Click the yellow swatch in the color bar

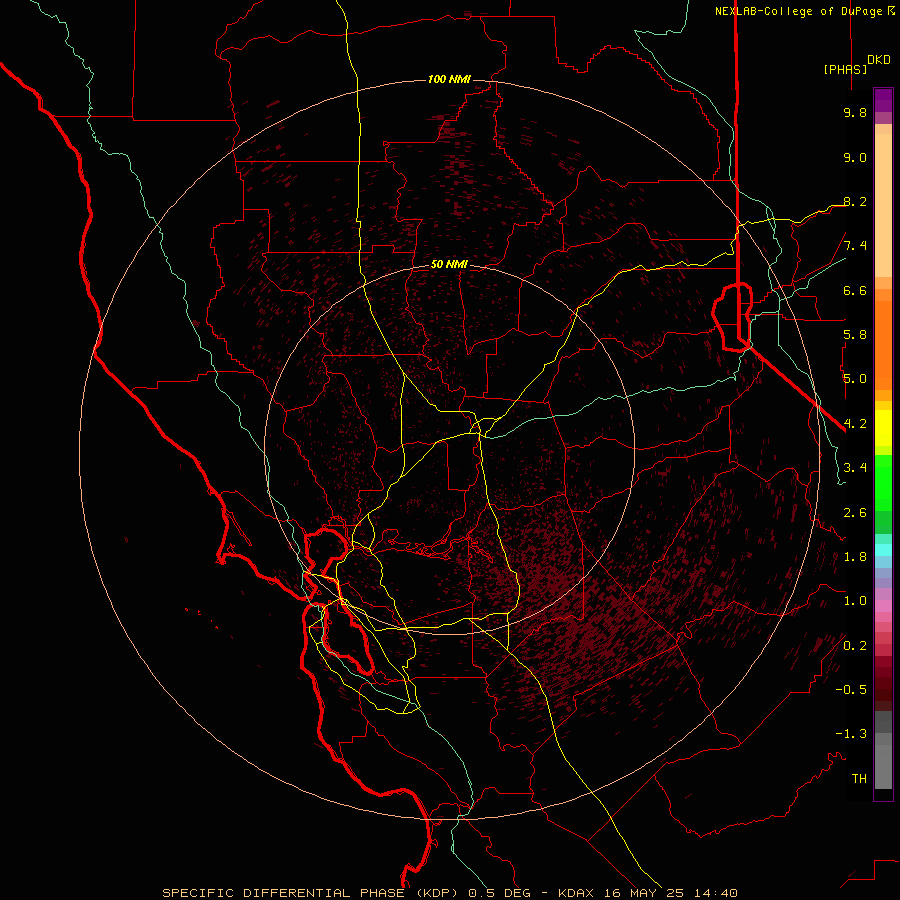click(883, 428)
